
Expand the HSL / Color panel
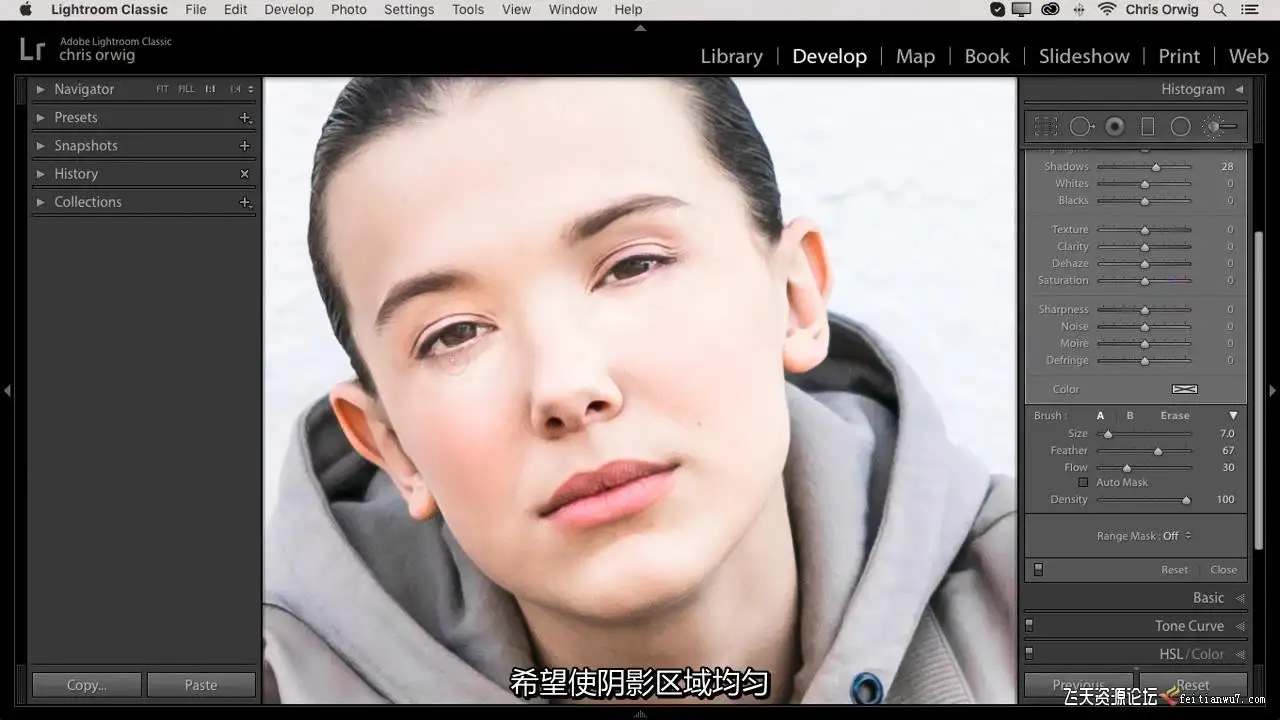1240,654
